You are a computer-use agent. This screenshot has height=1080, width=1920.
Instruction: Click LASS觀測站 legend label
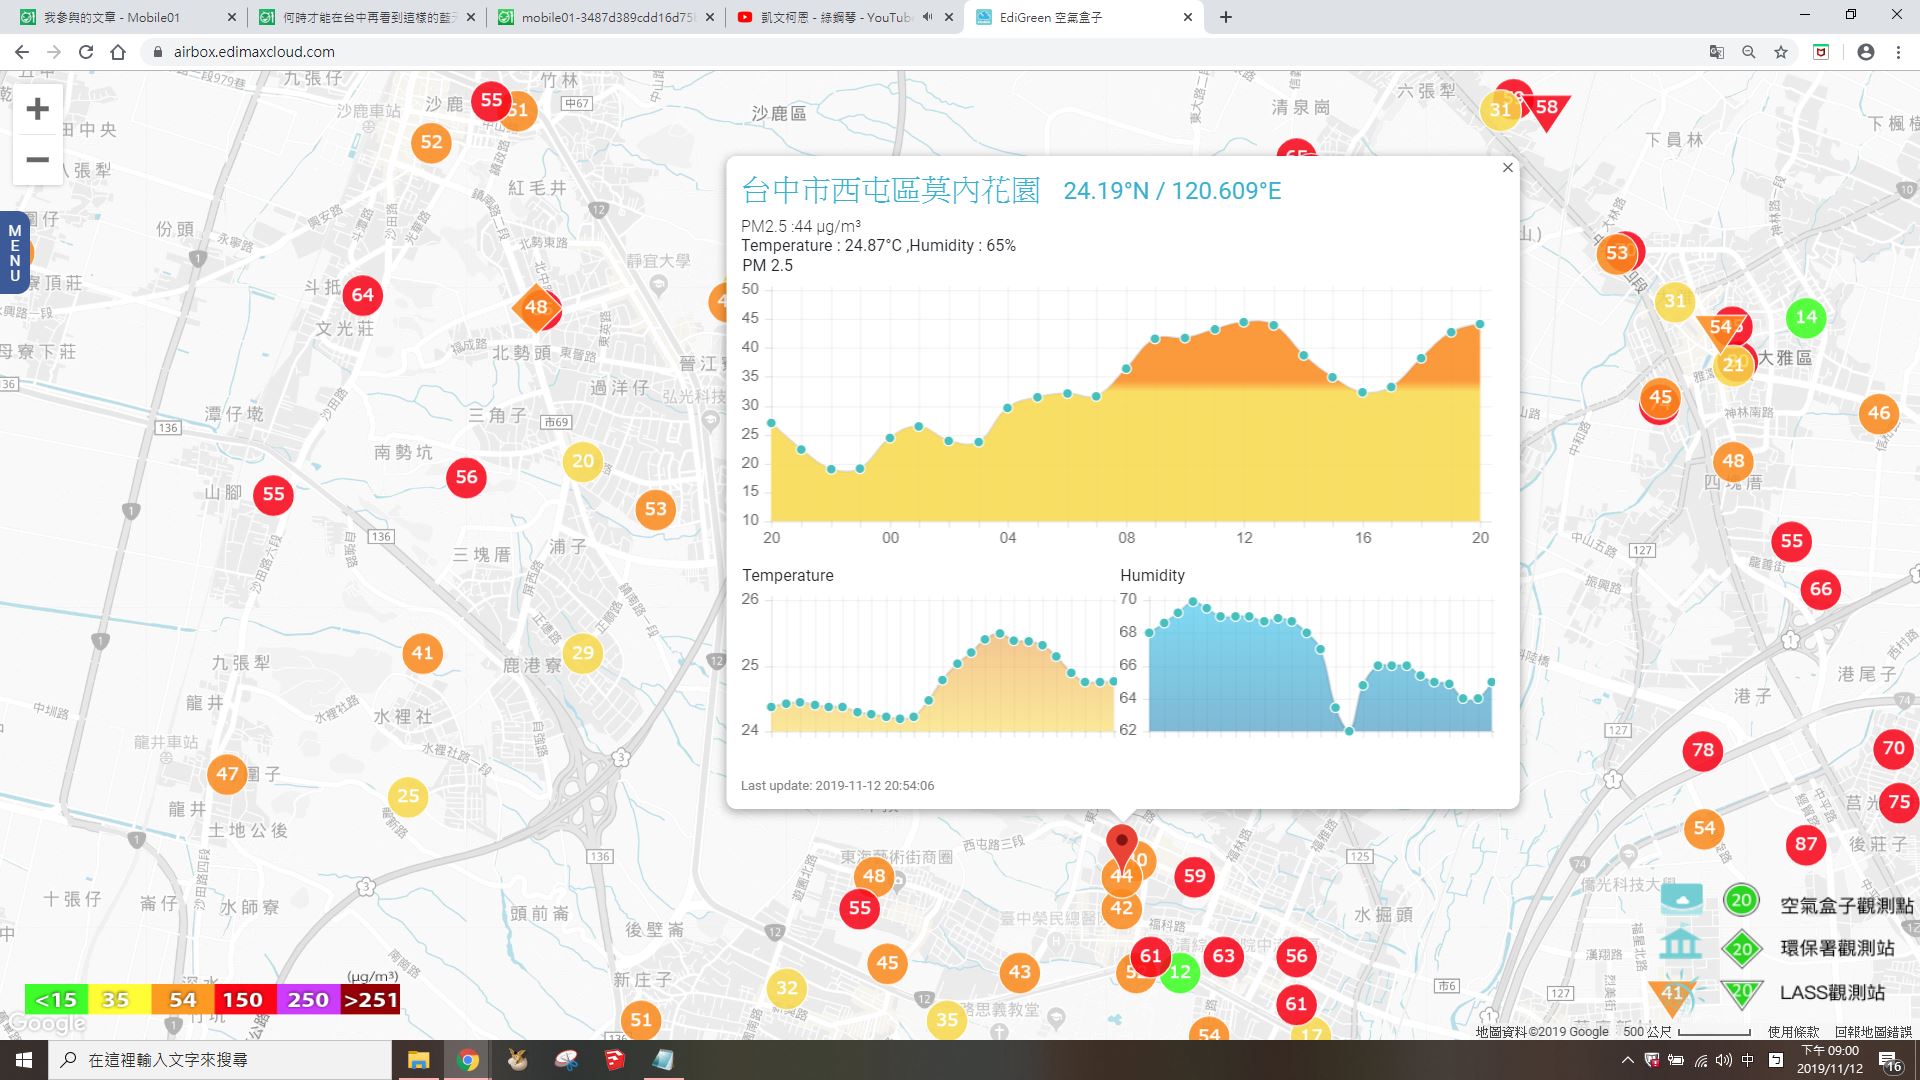tap(1832, 993)
